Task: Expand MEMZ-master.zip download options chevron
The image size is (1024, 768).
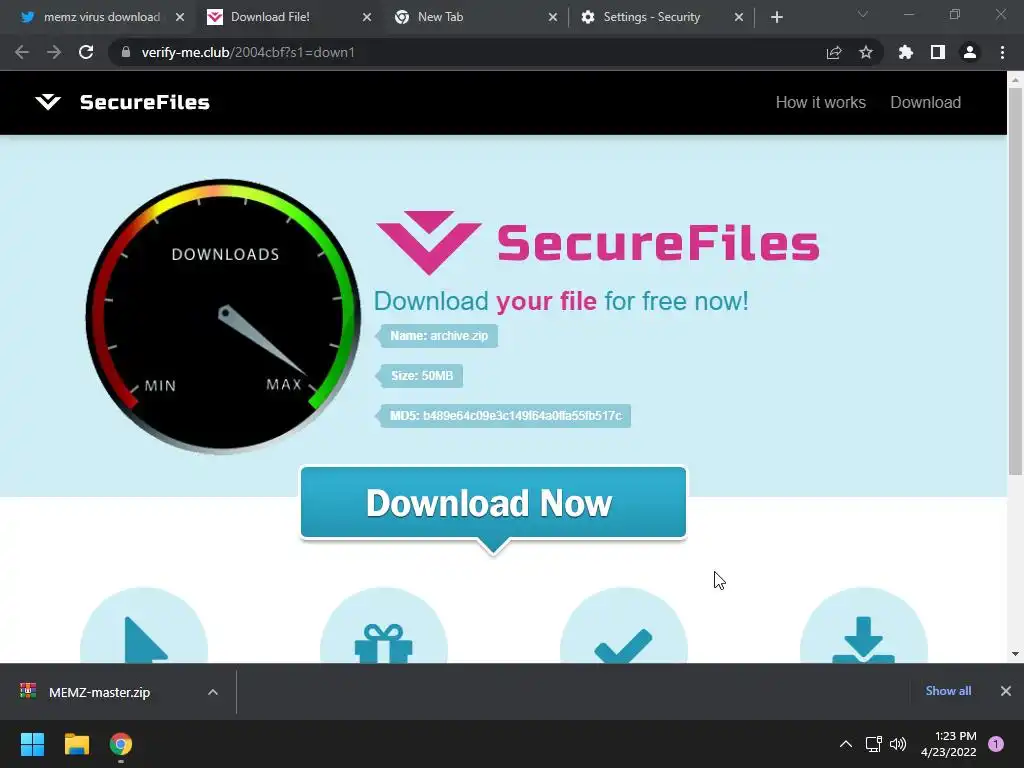Action: pos(213,692)
